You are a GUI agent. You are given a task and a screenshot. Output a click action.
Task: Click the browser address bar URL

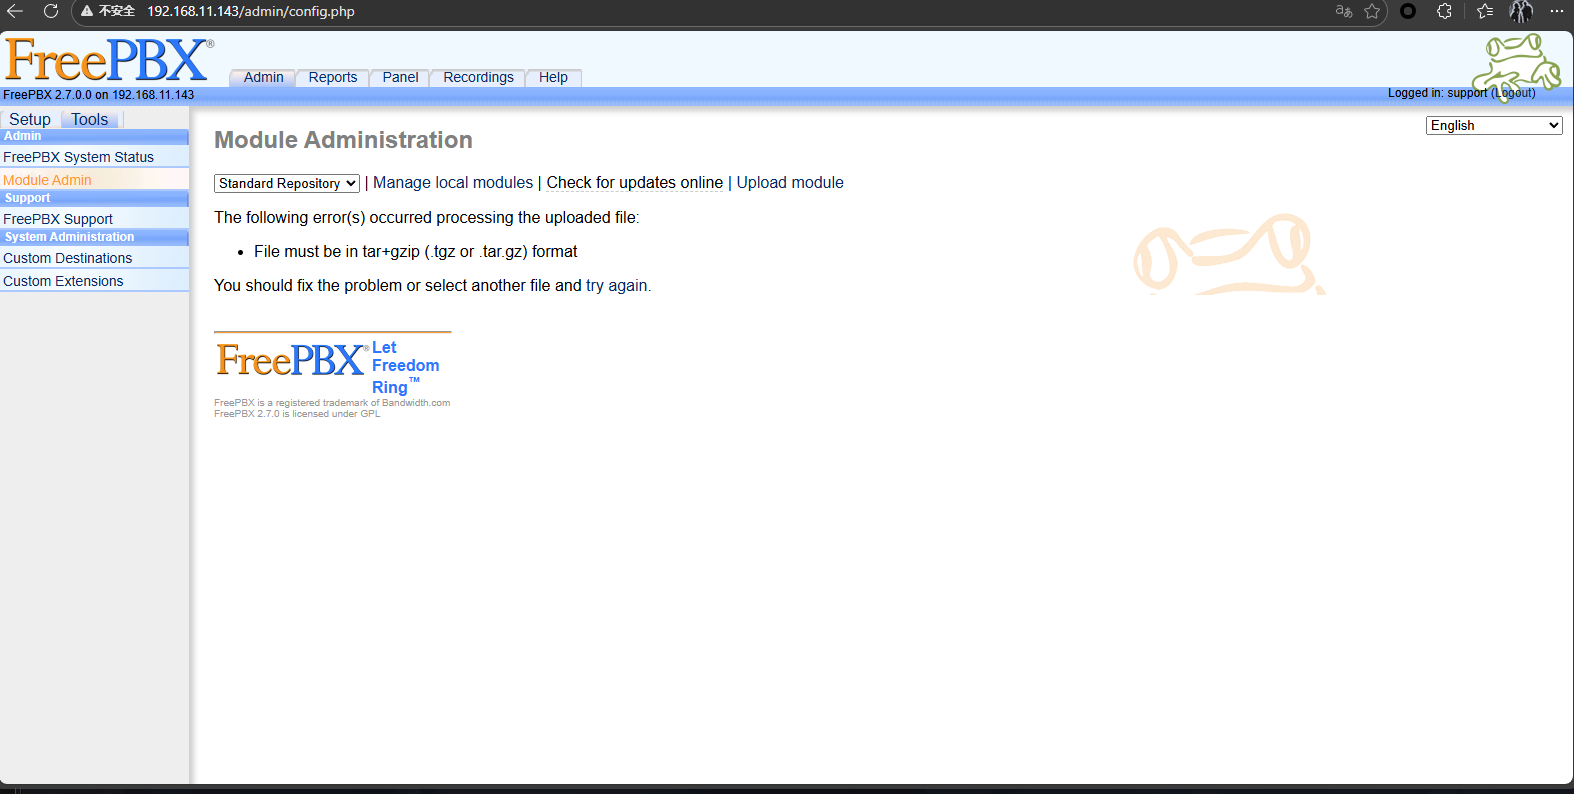point(251,11)
